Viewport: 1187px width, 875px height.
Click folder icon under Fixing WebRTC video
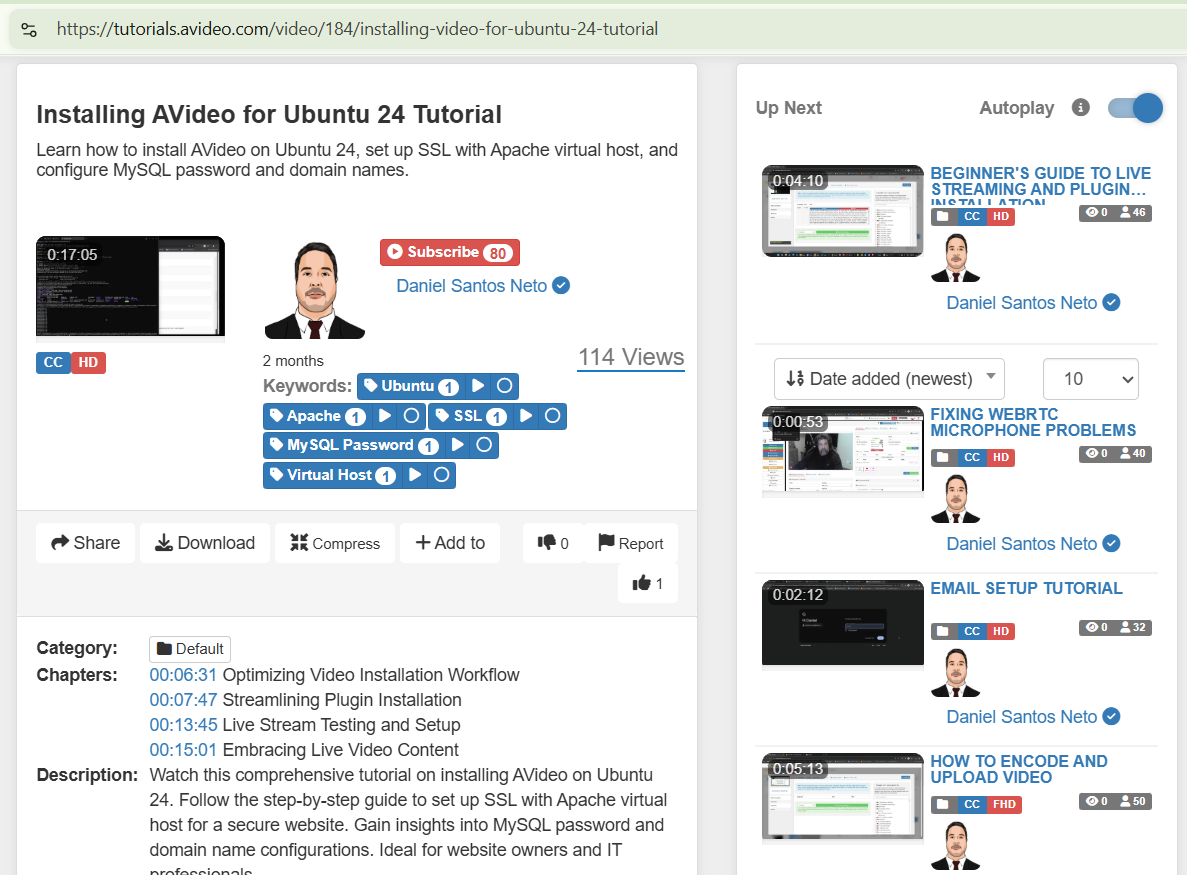943,457
